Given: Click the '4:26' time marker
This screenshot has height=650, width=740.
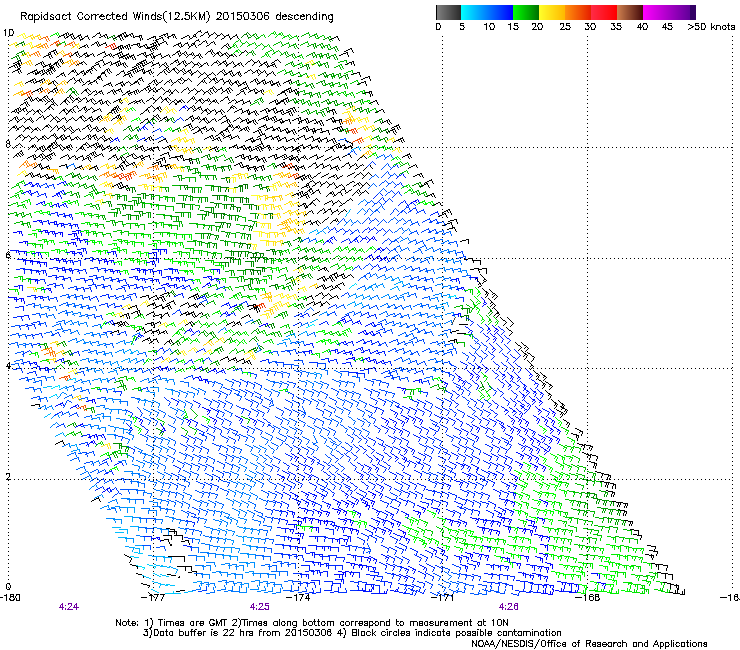Looking at the screenshot, I should [x=509, y=607].
